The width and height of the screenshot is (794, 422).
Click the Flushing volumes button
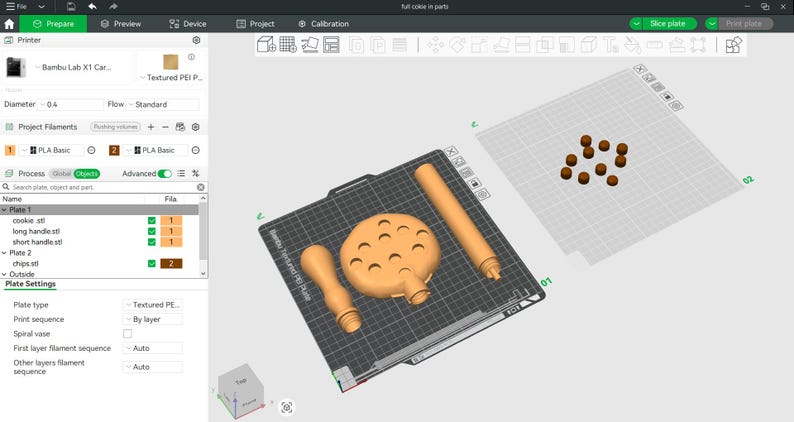click(115, 127)
